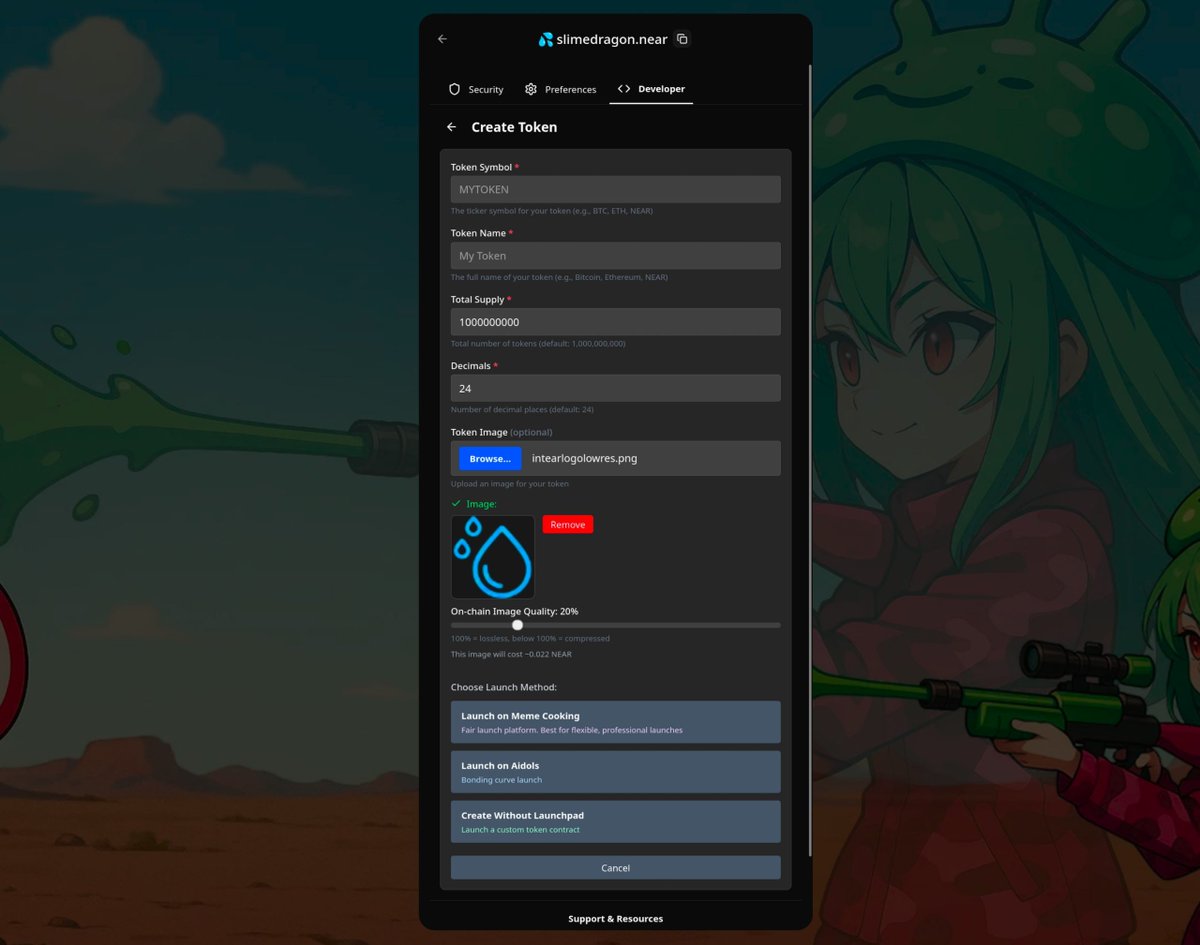Select Create Without Launchpad
The width and height of the screenshot is (1200, 945).
pos(615,821)
